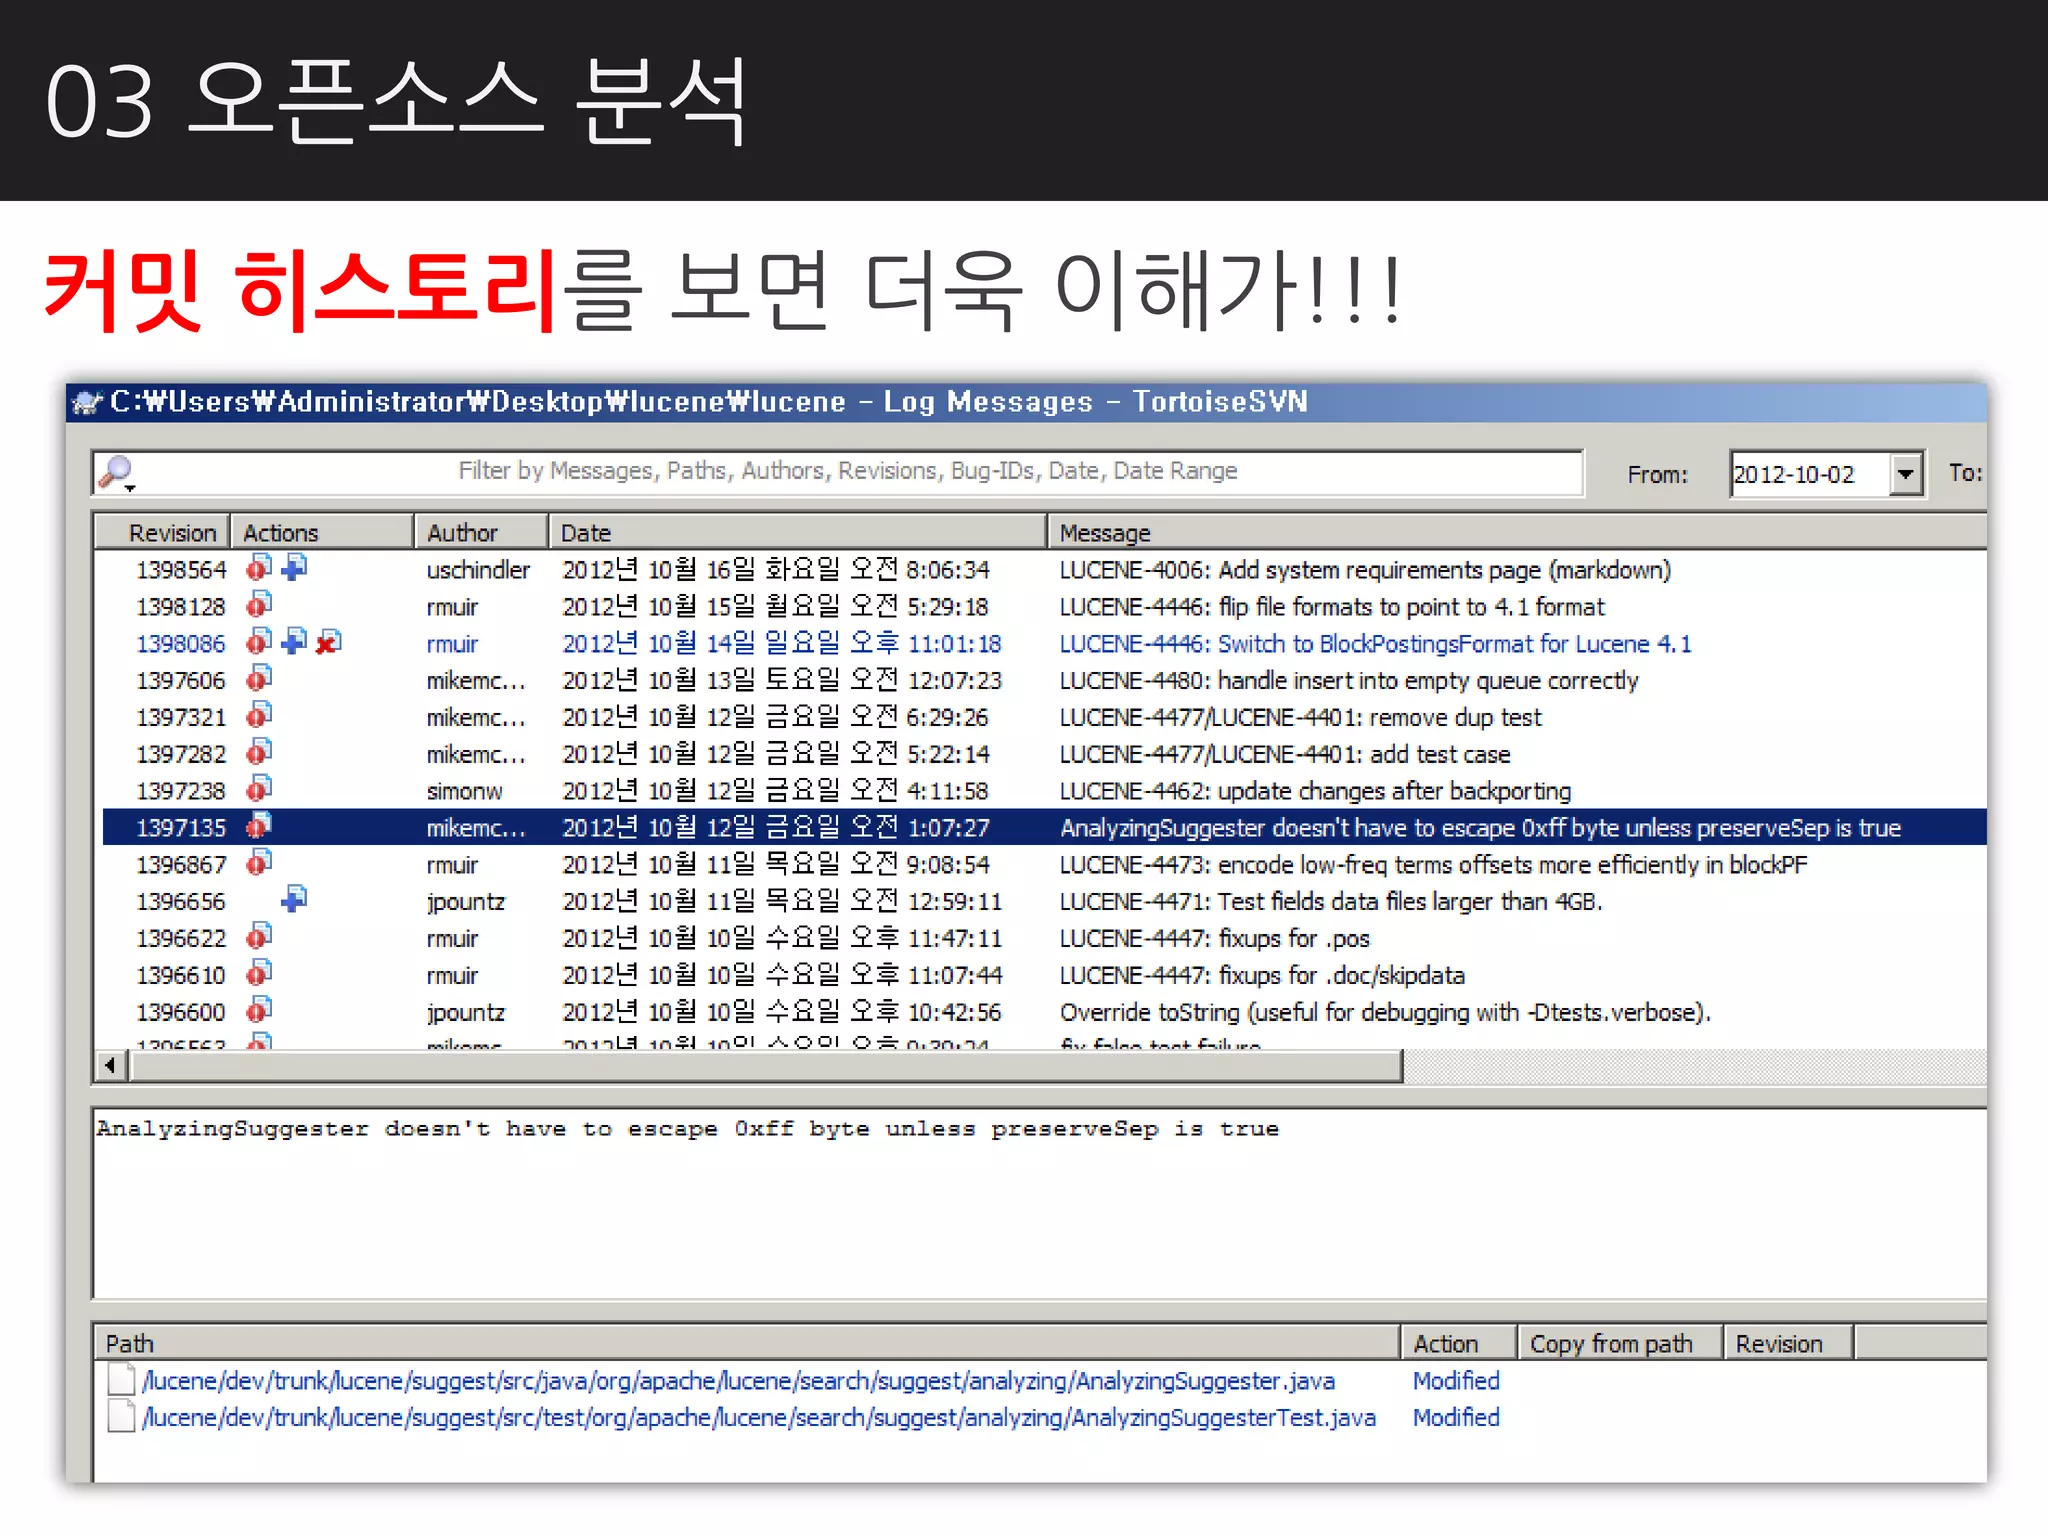Viewport: 2048px width, 1536px height.
Task: Click the Copy from path column header
Action: click(1620, 1343)
